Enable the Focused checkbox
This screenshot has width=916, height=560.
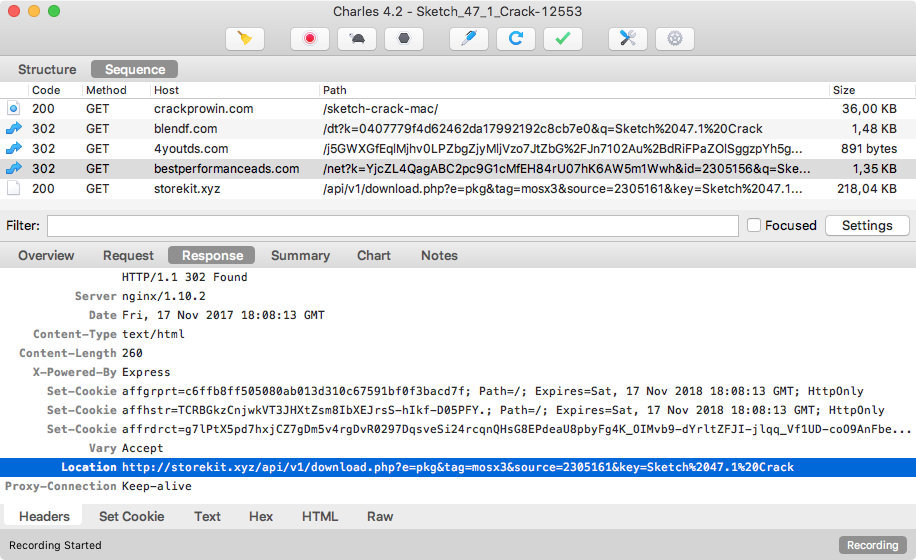point(755,226)
